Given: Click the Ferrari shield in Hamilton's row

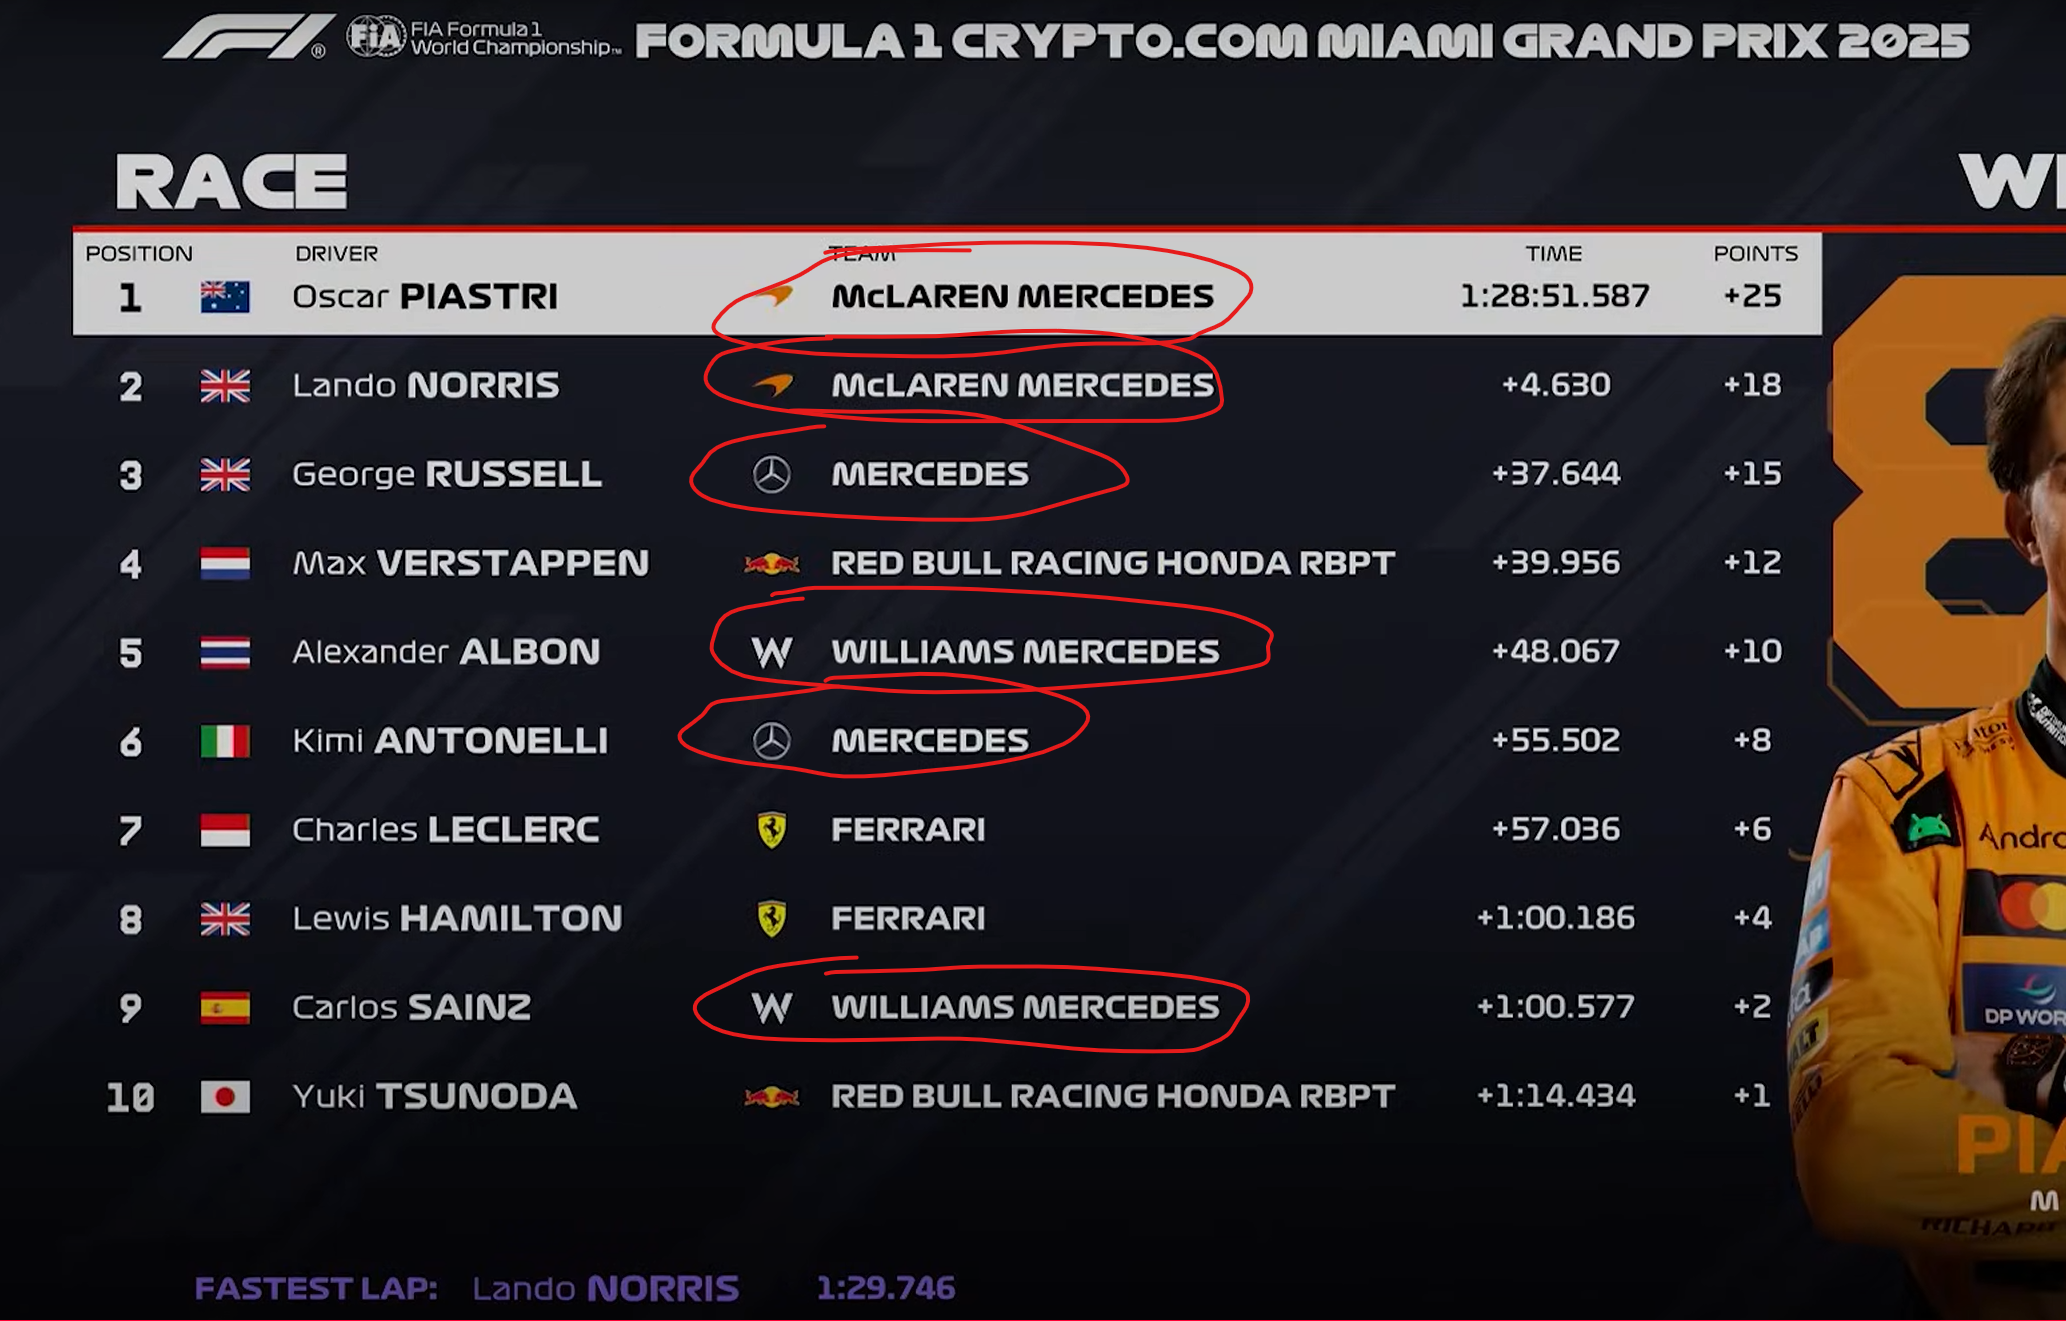Looking at the screenshot, I should pos(771,918).
